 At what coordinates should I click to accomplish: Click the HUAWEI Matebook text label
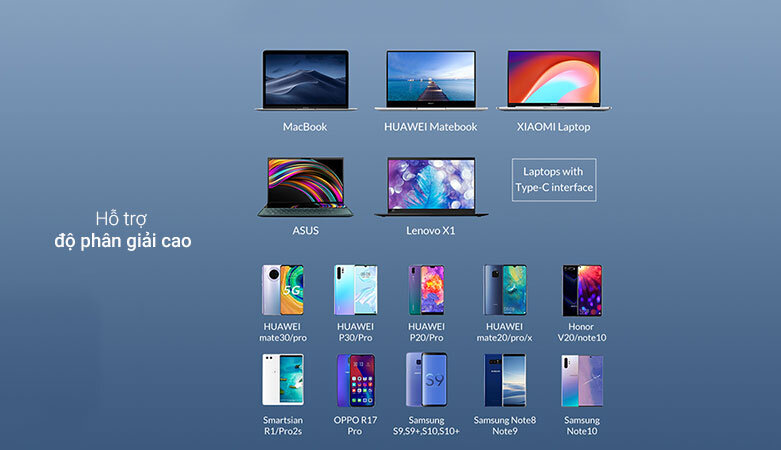431,127
